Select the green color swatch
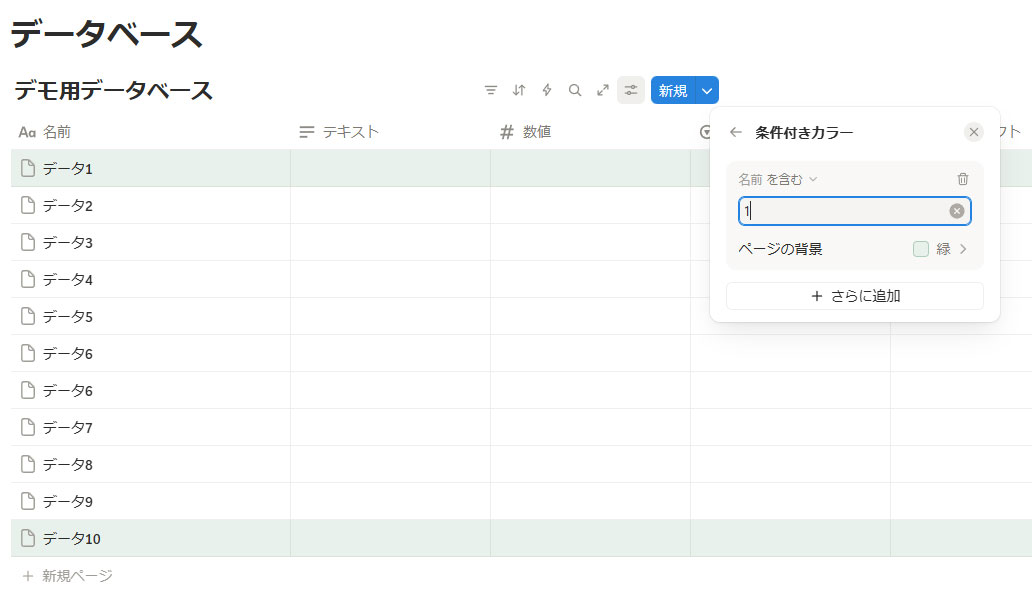This screenshot has width=1032, height=604. pyautogui.click(x=921, y=249)
